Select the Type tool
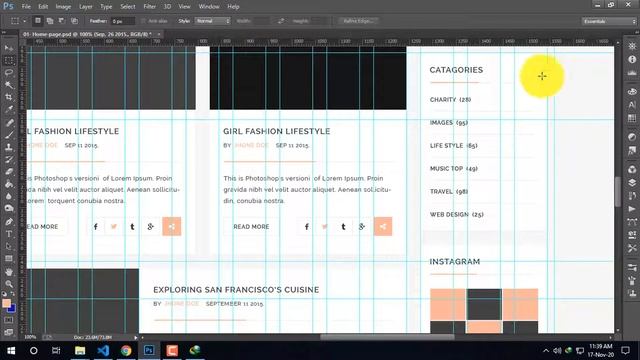 (x=9, y=234)
